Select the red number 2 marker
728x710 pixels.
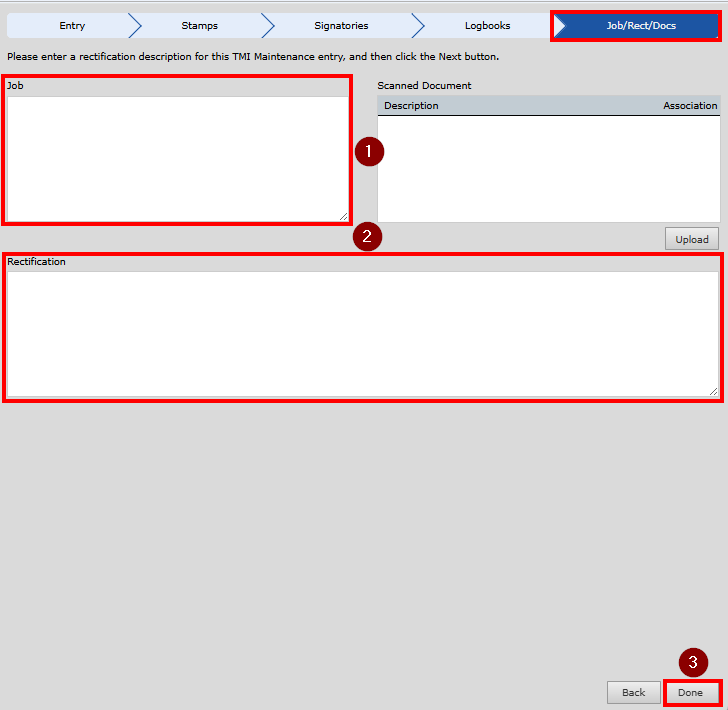click(x=367, y=237)
